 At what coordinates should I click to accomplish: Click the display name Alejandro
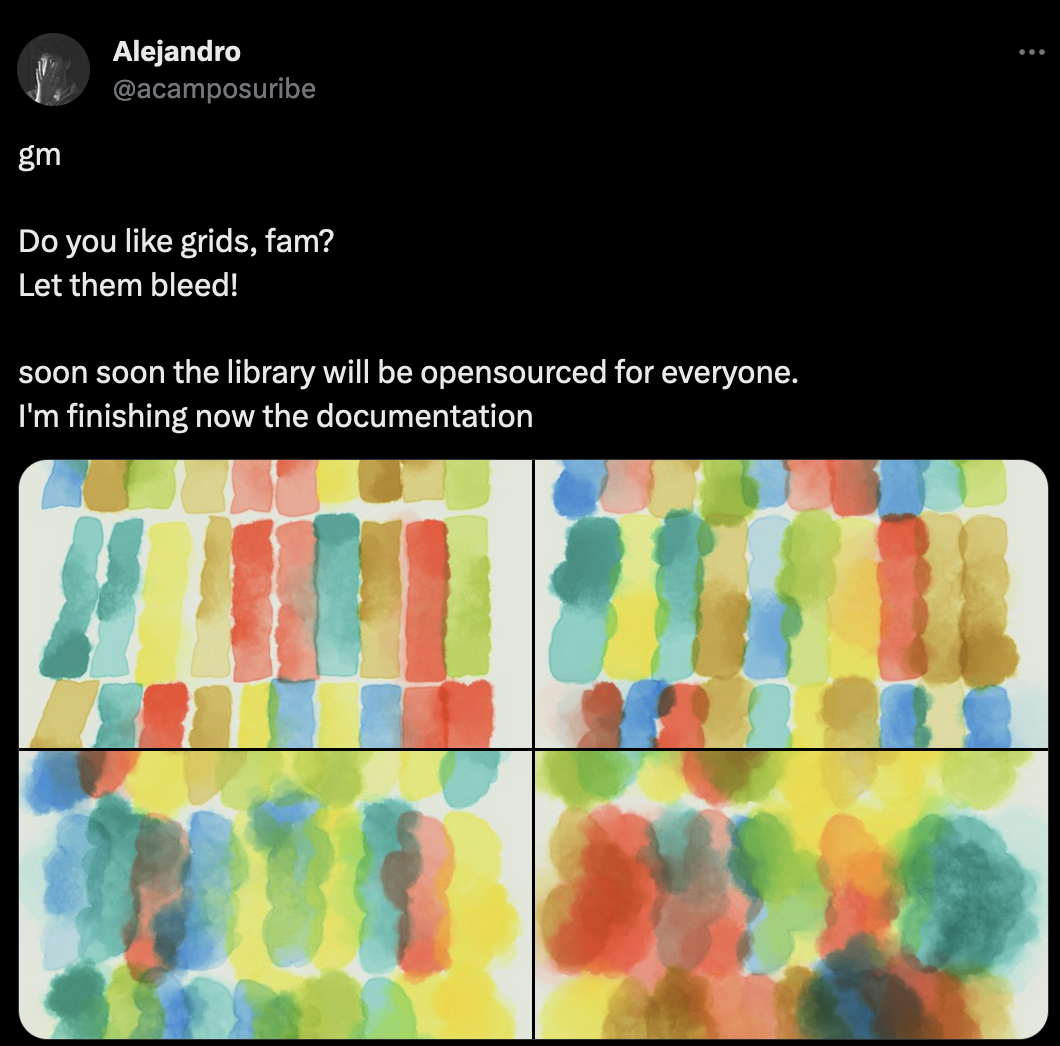click(x=176, y=51)
